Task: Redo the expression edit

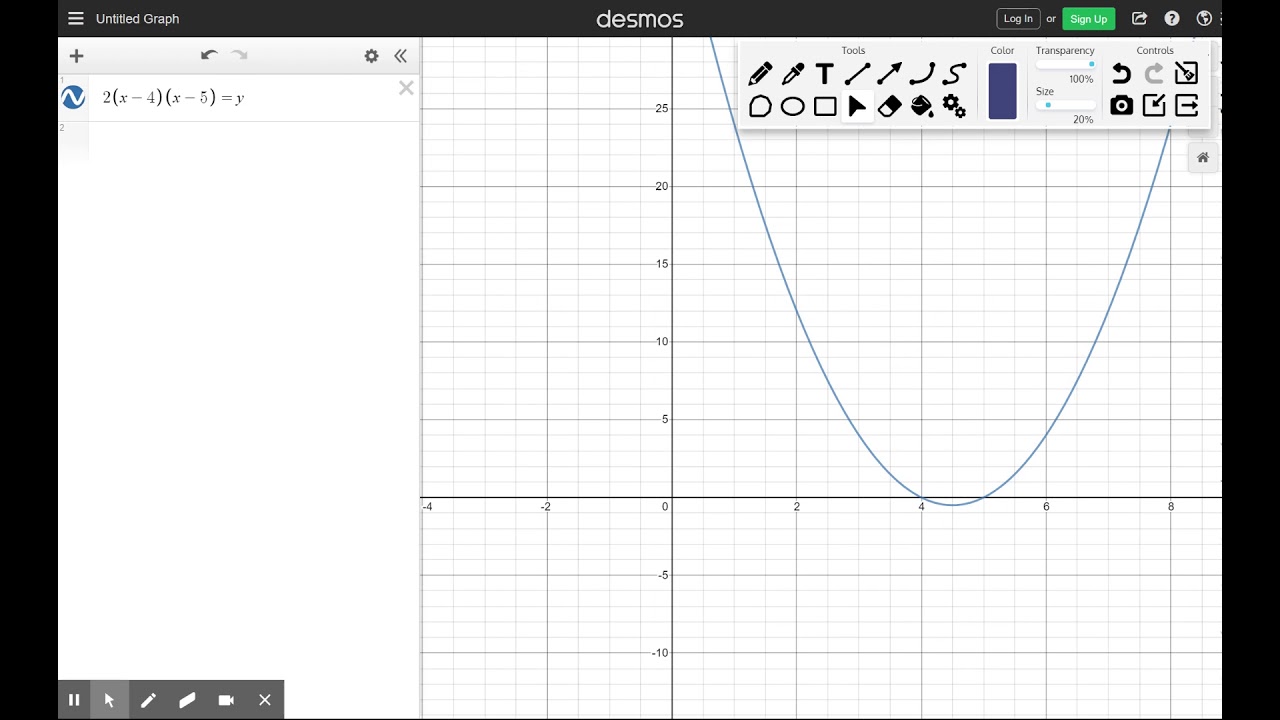Action: (x=239, y=56)
